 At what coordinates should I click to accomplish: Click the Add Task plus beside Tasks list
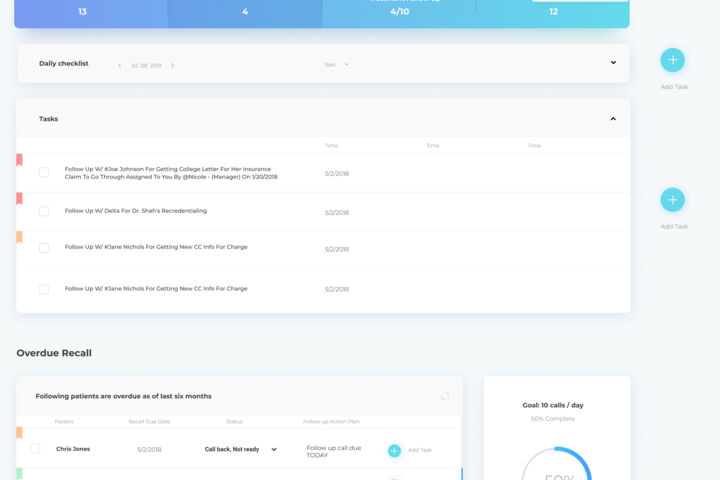point(672,200)
